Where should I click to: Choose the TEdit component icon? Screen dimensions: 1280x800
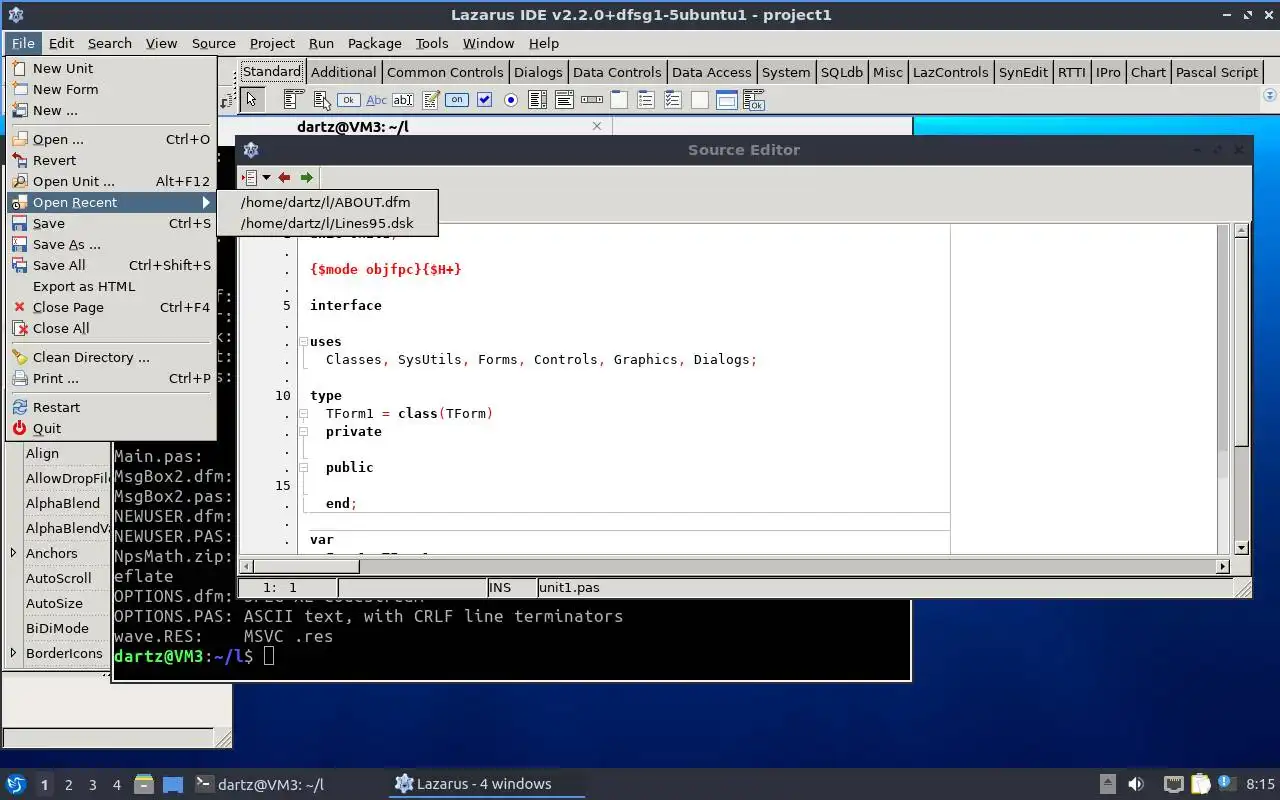pos(403,99)
